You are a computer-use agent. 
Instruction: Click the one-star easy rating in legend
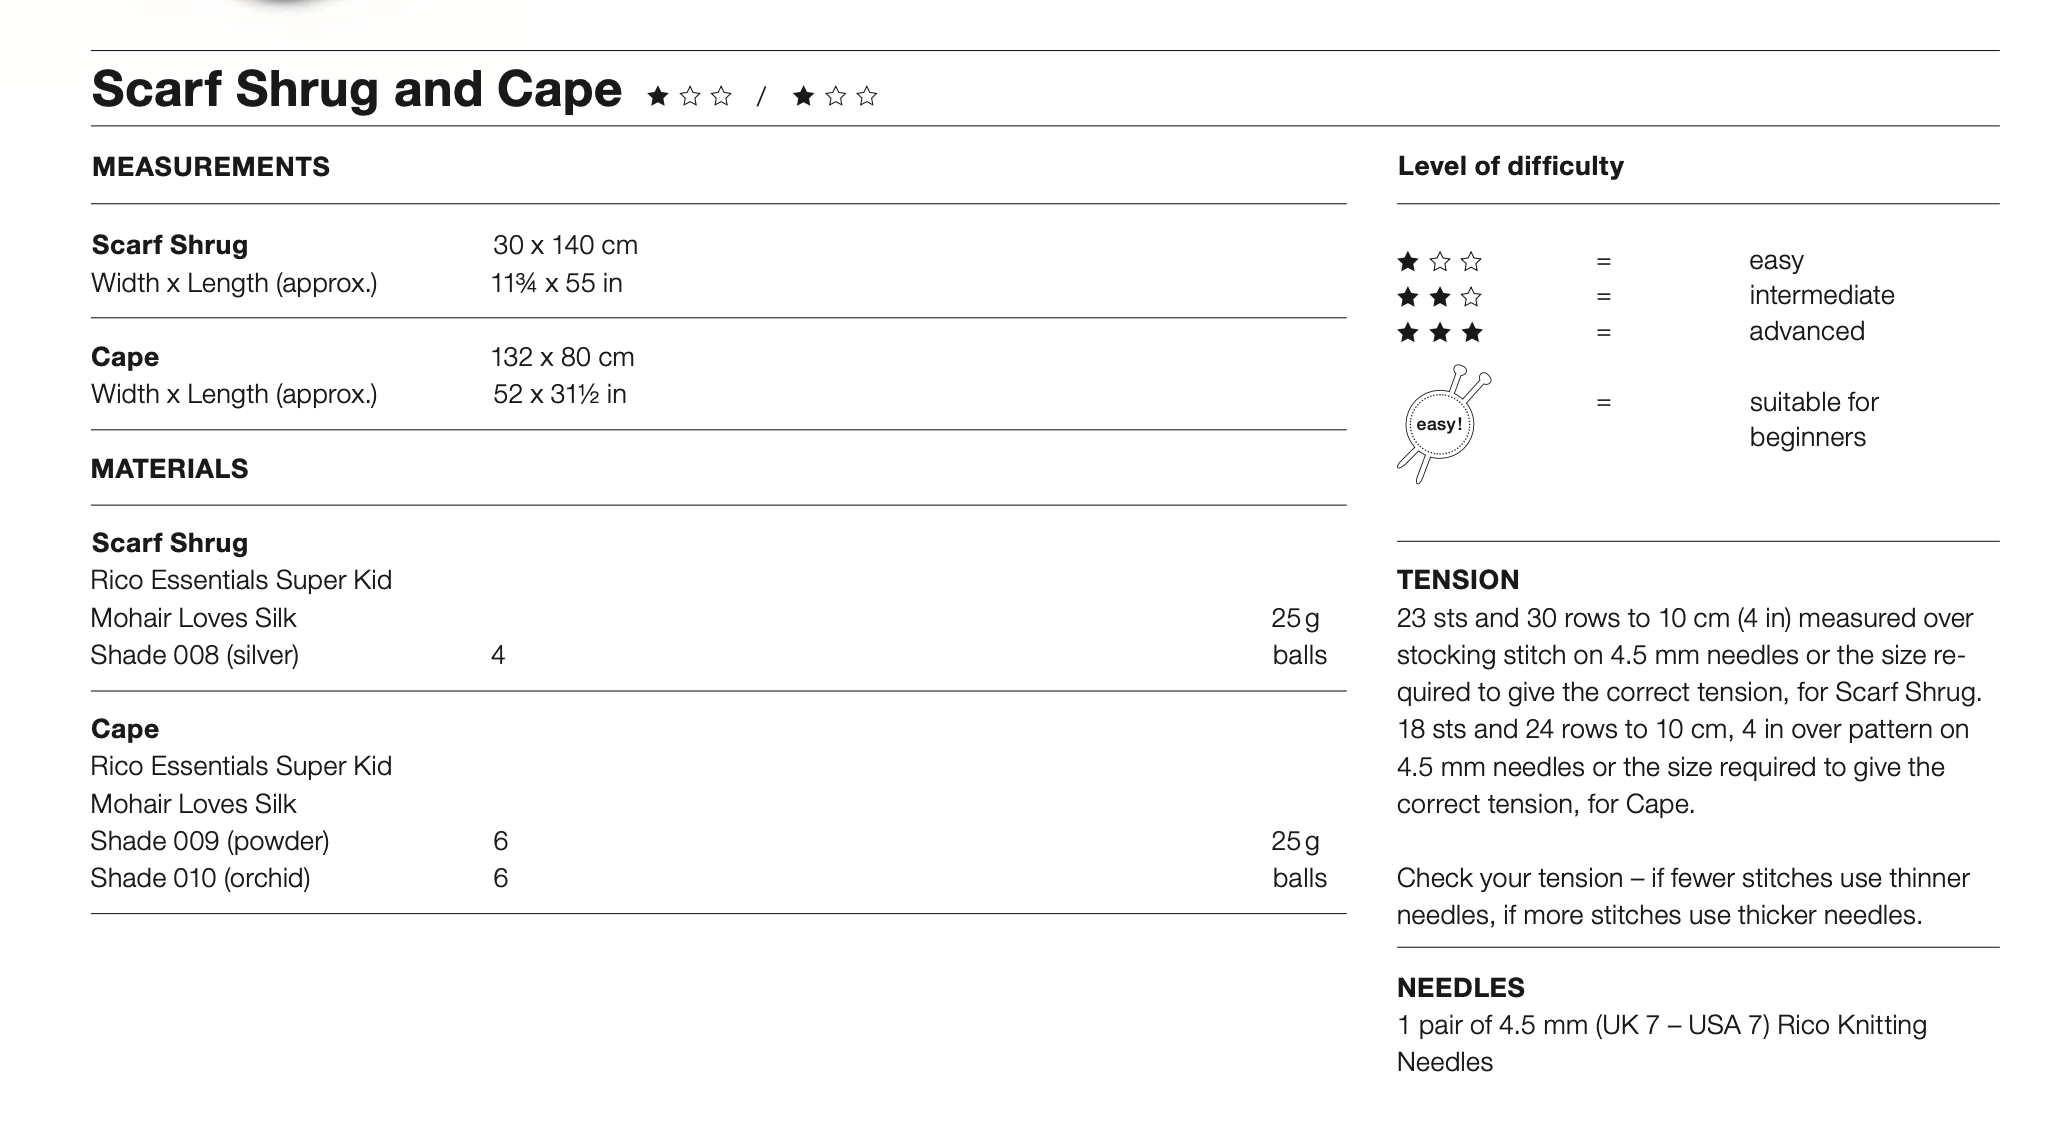pos(1439,262)
